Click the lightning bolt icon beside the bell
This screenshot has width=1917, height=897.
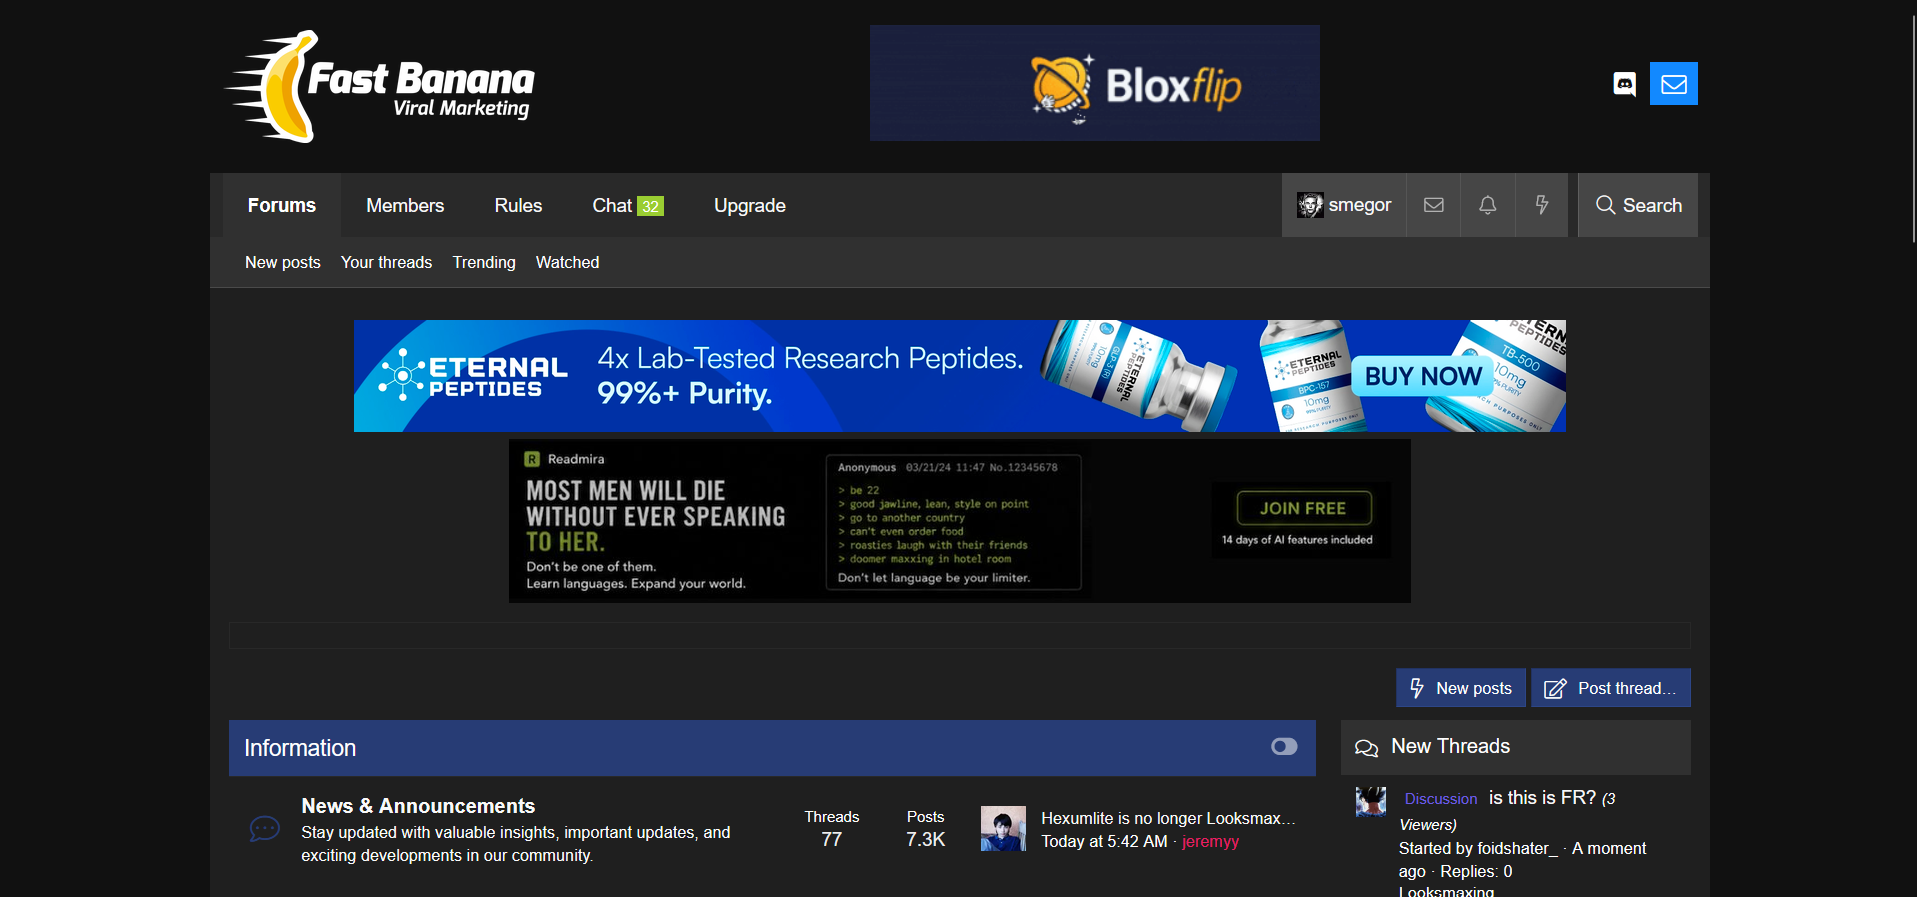tap(1542, 205)
